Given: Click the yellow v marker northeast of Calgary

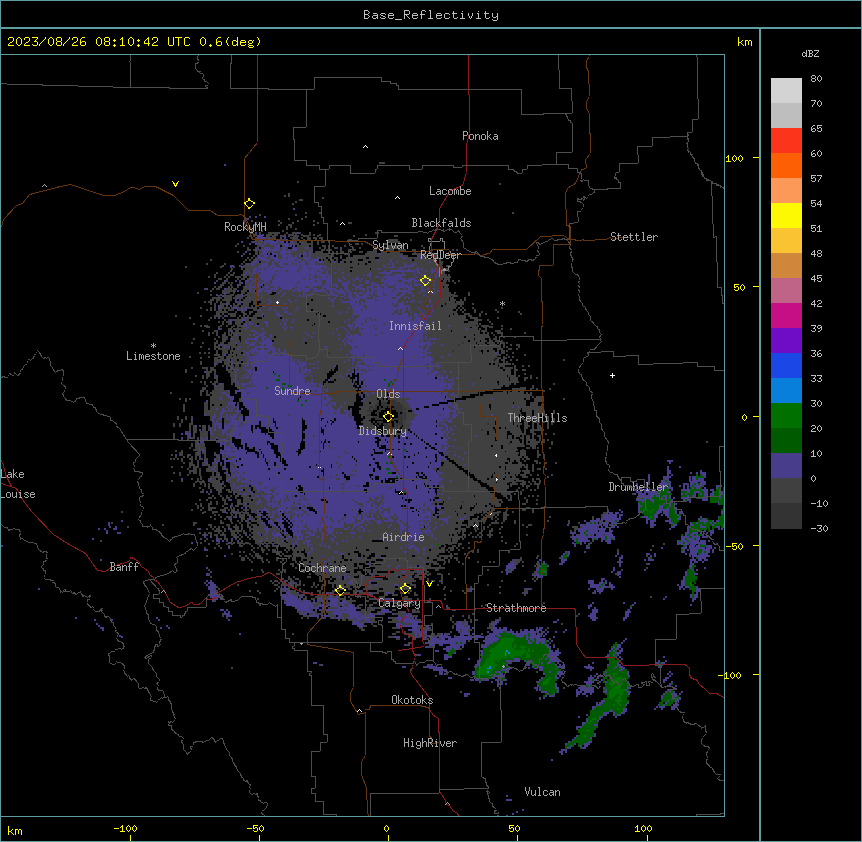Looking at the screenshot, I should (x=429, y=583).
